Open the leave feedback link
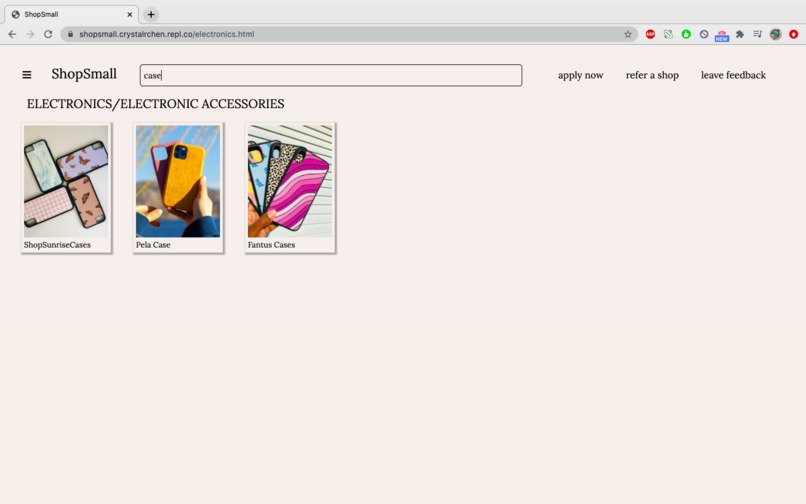806x504 pixels. pyautogui.click(x=733, y=75)
